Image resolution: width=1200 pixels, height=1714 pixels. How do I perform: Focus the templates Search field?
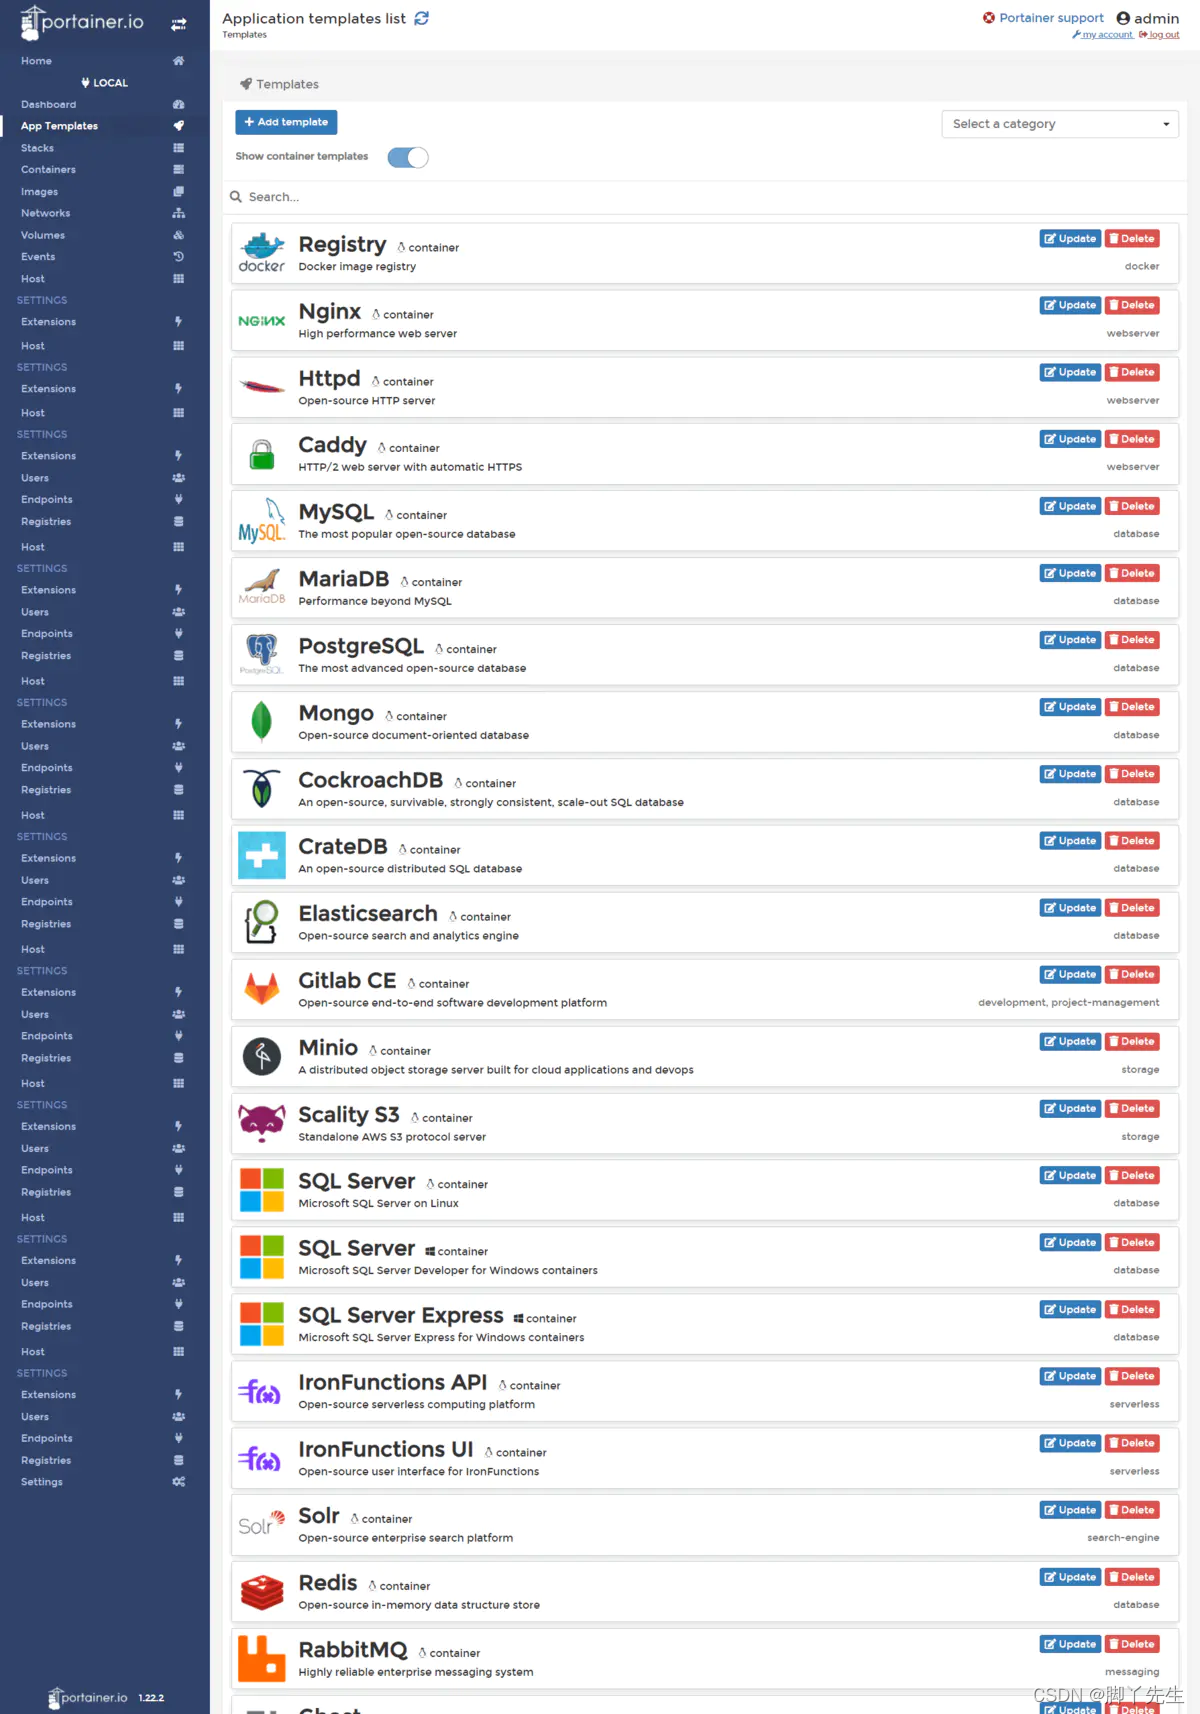(705, 197)
